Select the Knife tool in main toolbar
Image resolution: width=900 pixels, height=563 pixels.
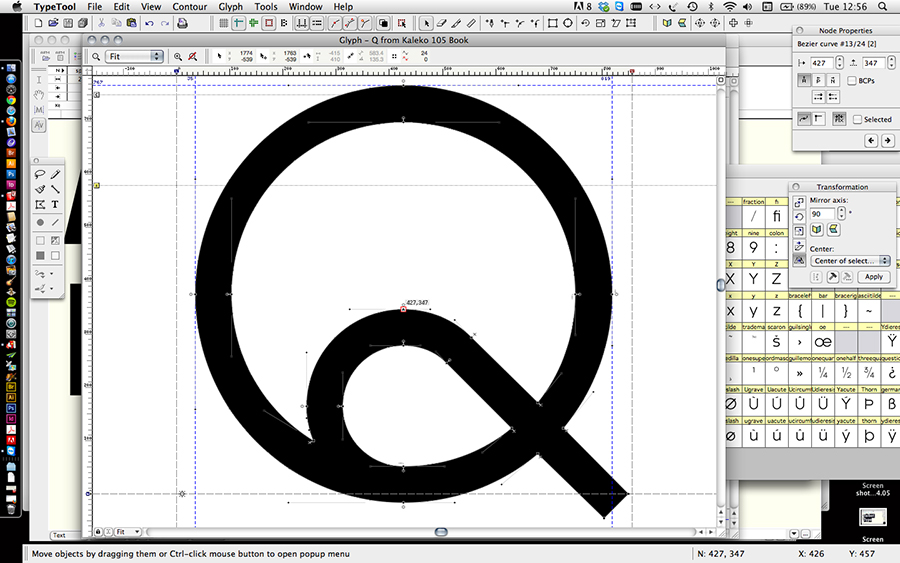pos(456,23)
